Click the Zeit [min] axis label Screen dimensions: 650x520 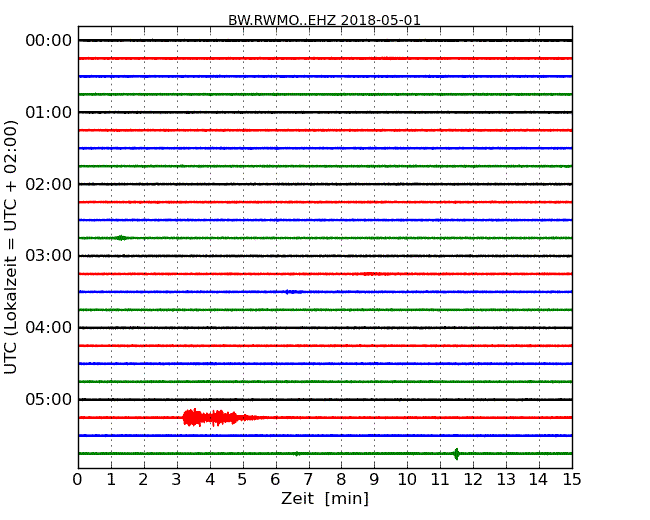click(325, 498)
